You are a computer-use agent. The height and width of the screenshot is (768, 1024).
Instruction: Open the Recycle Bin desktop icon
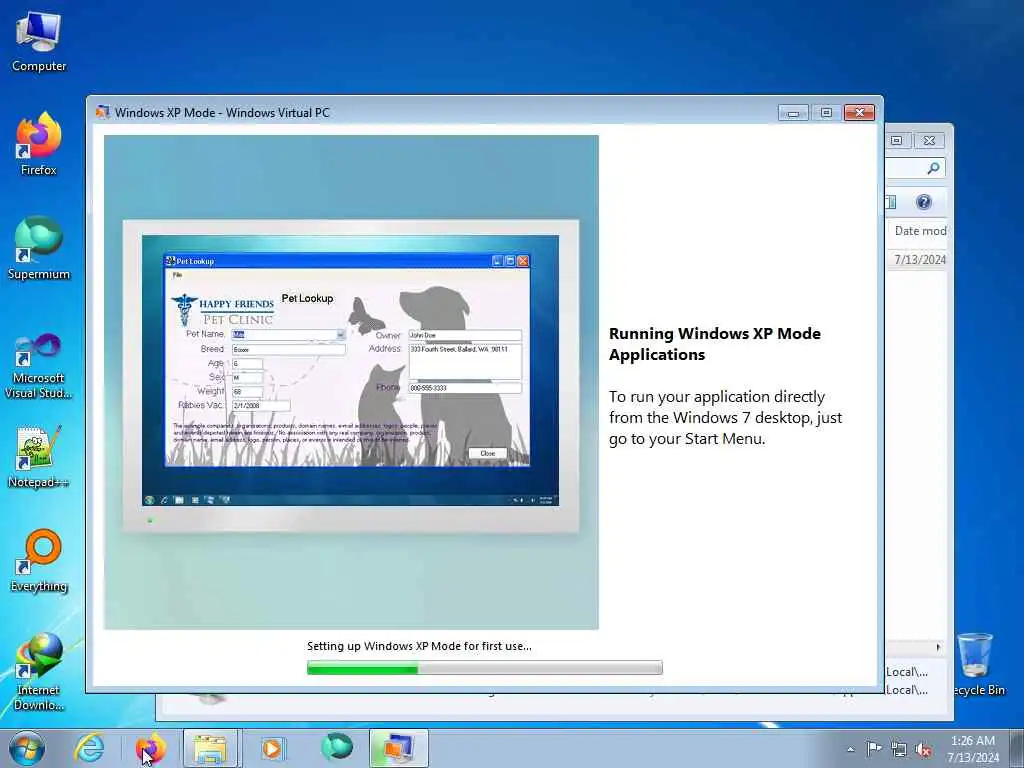click(976, 665)
